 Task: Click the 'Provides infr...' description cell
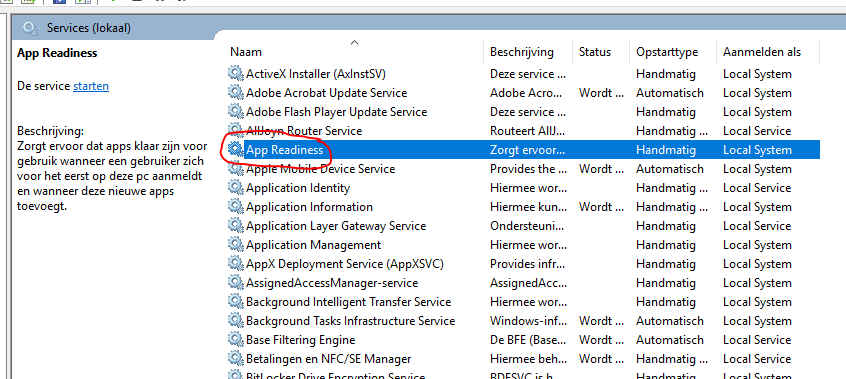click(528, 263)
